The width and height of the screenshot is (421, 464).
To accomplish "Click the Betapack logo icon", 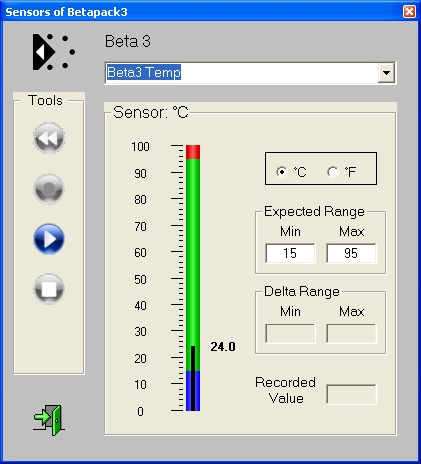I will coord(53,52).
